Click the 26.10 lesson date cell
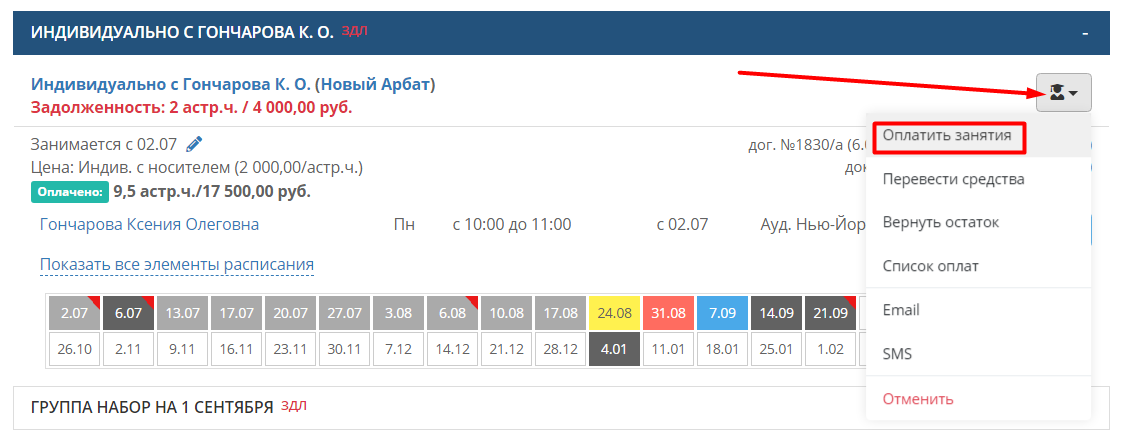1121x440 pixels. pos(74,348)
